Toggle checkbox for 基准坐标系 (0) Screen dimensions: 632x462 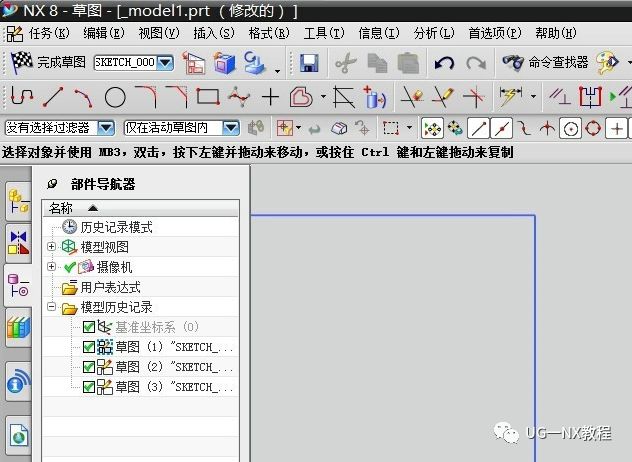[x=89, y=327]
